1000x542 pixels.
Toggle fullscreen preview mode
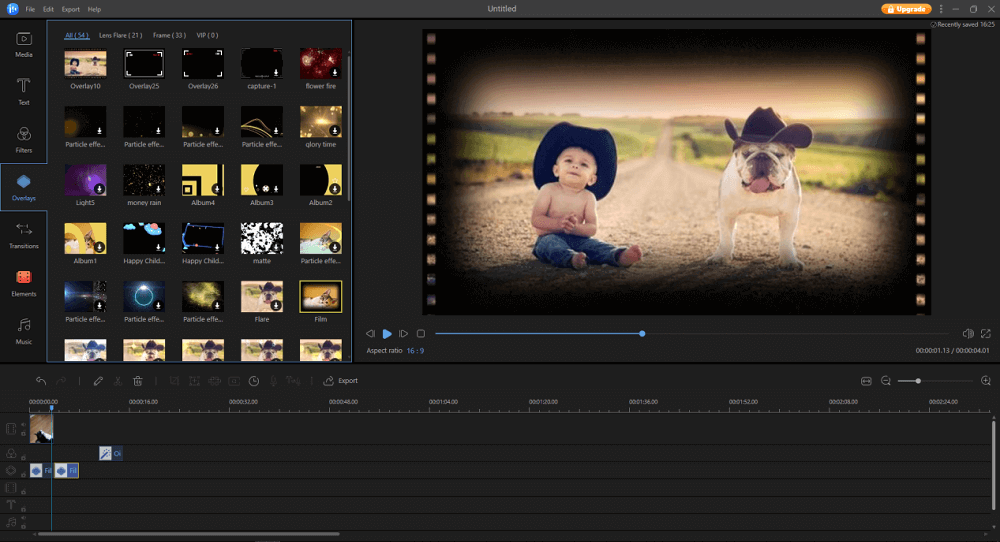[986, 333]
